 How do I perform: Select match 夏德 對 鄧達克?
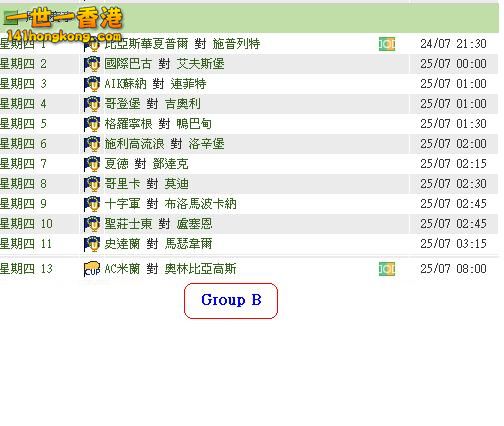click(146, 164)
